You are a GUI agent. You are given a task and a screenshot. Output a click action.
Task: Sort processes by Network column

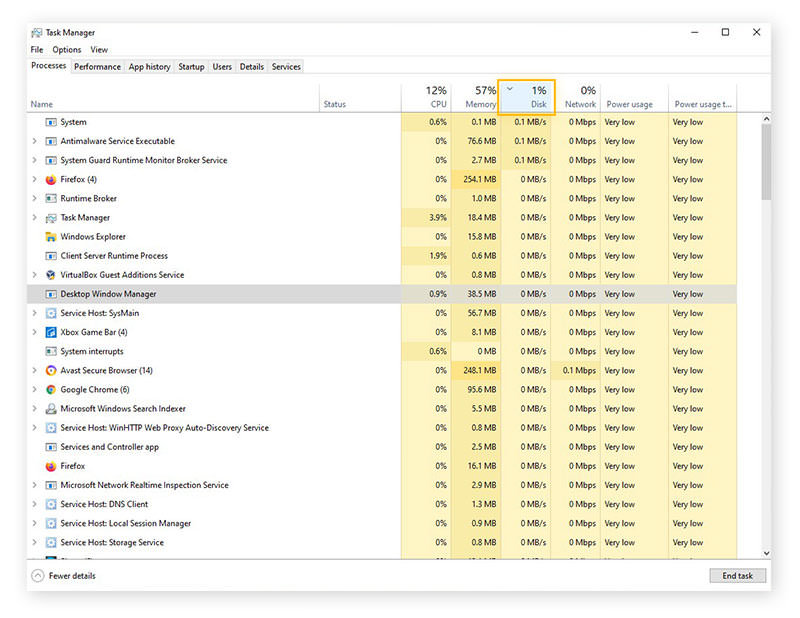(576, 97)
